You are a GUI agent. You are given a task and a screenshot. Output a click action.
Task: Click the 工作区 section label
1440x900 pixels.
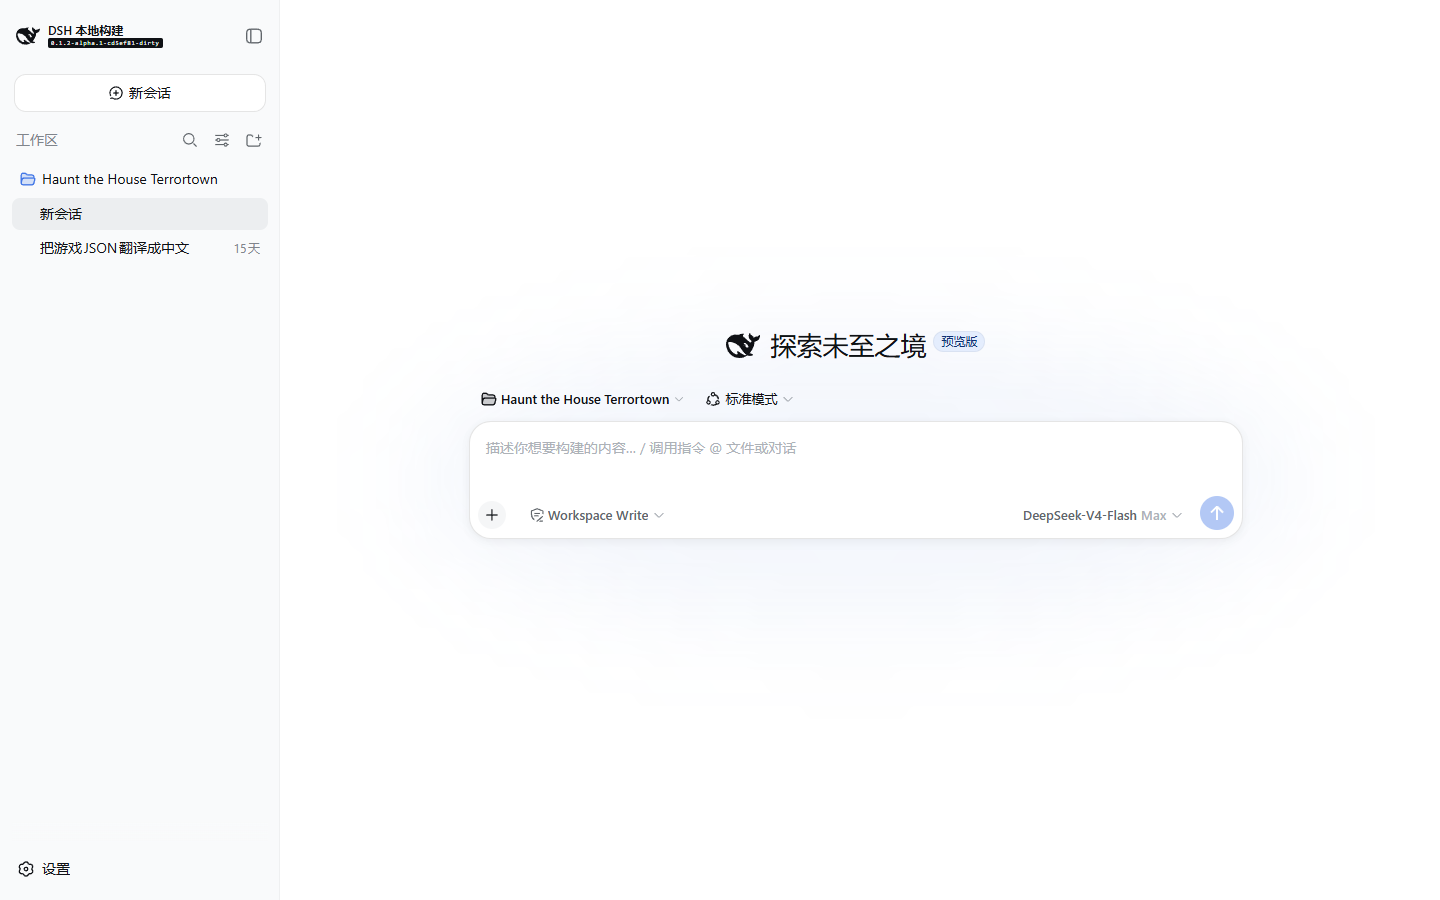[x=37, y=140]
